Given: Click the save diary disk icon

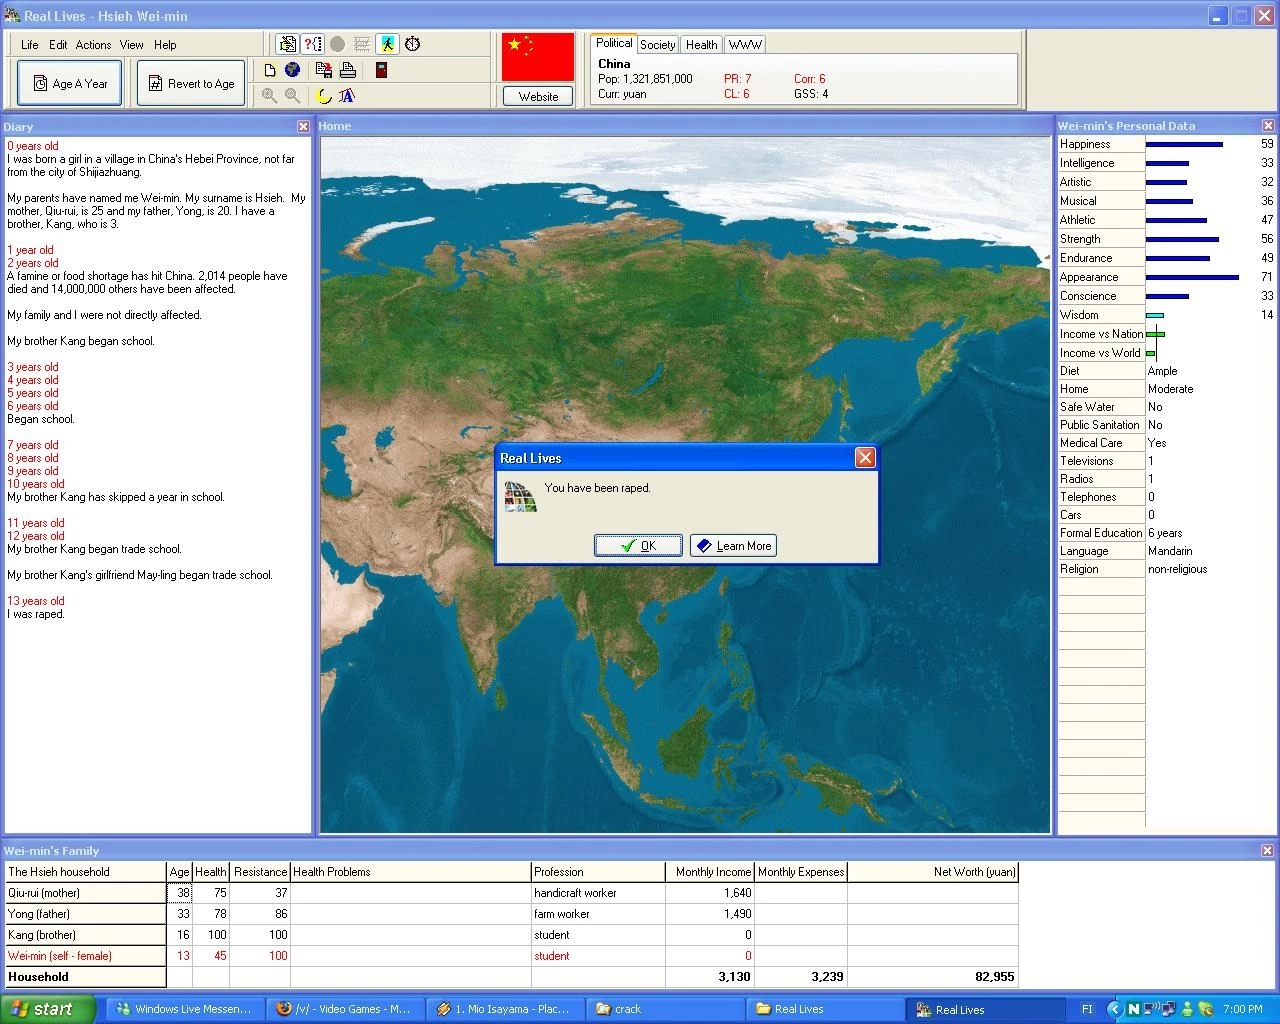Looking at the screenshot, I should 323,70.
